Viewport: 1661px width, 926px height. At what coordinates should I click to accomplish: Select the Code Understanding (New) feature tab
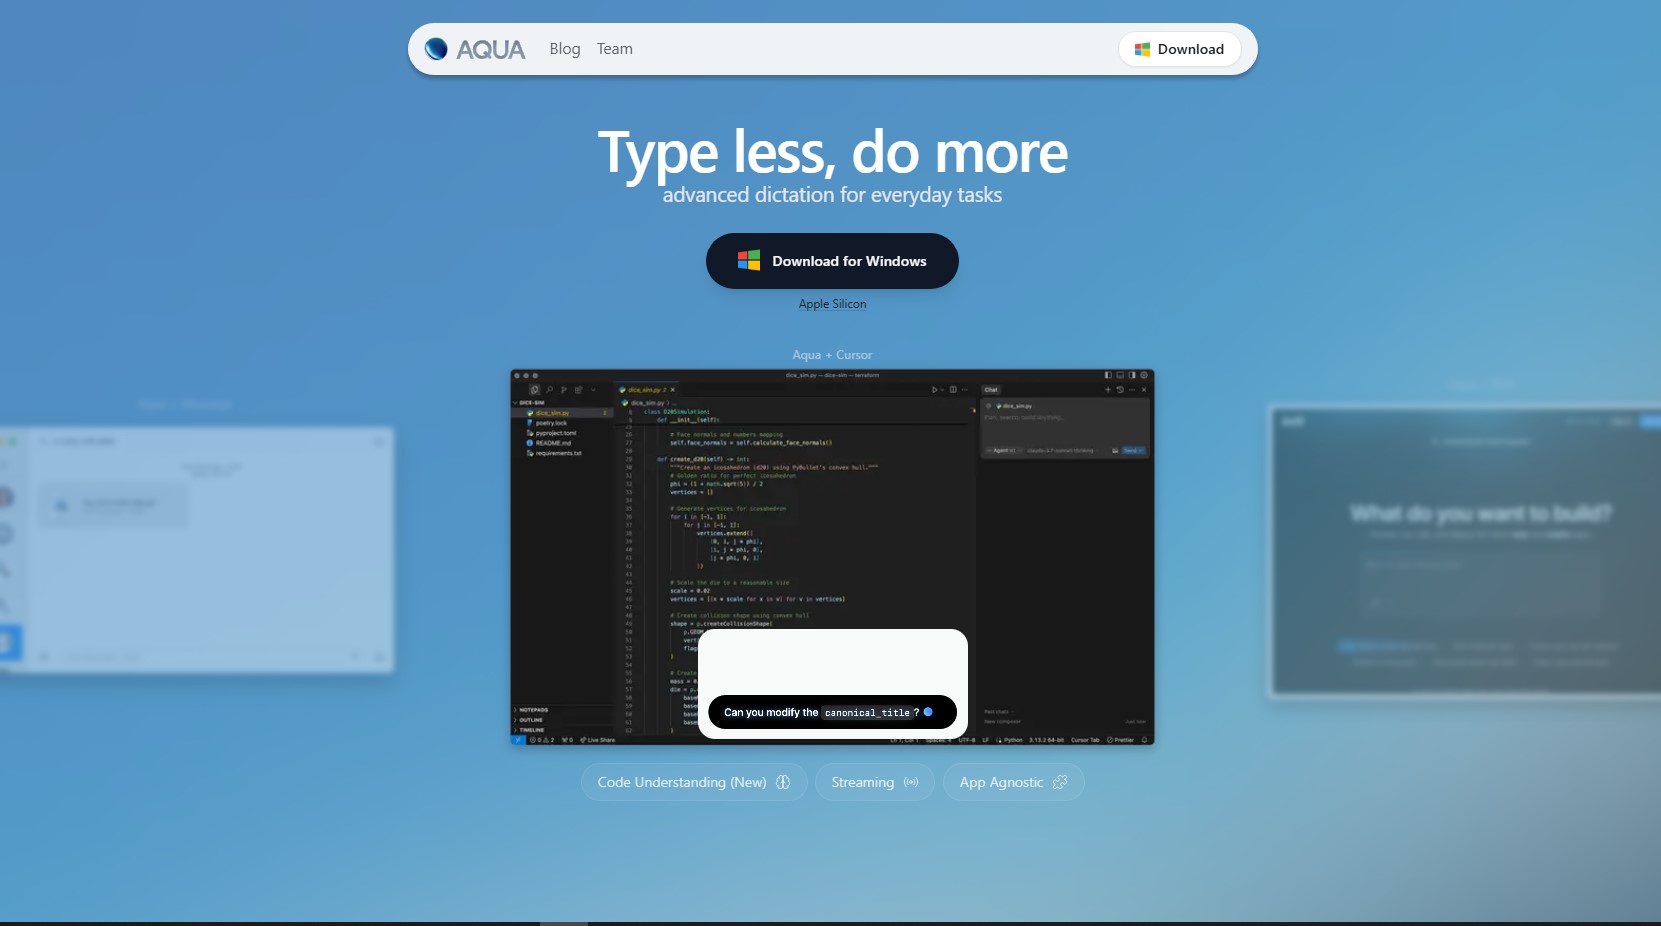click(693, 782)
